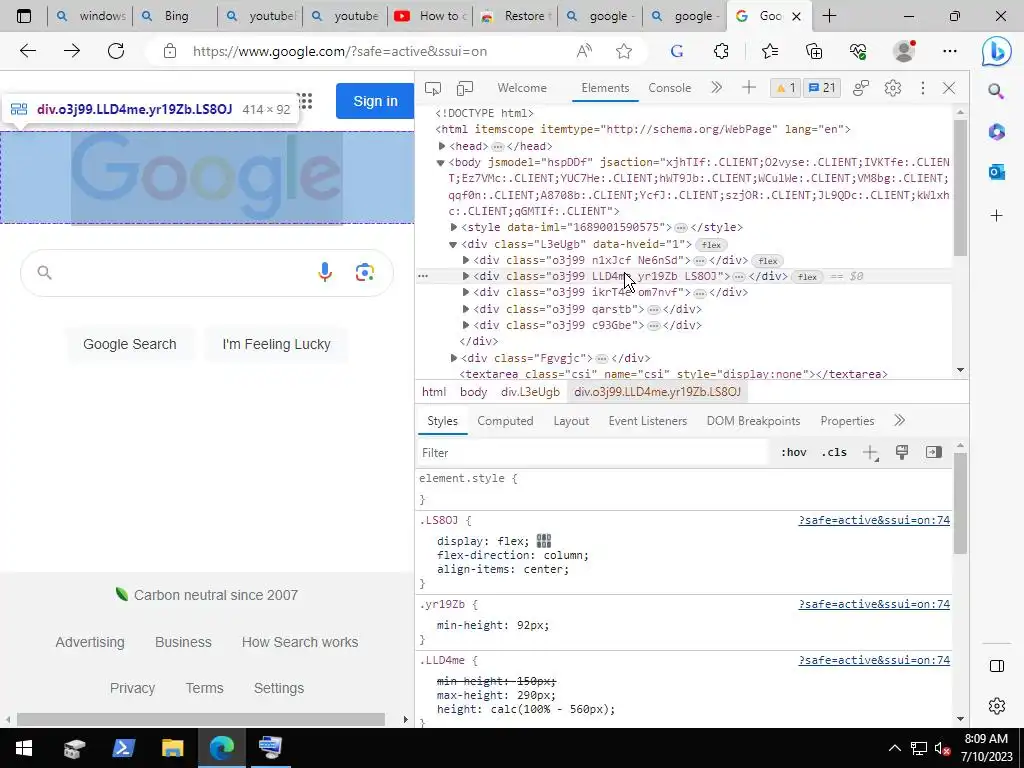The height and width of the screenshot is (768, 1024).
Task: Toggle :hov element state panel
Action: 793,453
